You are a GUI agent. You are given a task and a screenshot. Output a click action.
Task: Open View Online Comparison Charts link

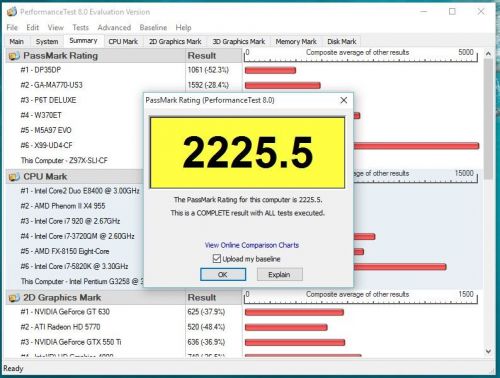pyautogui.click(x=252, y=245)
